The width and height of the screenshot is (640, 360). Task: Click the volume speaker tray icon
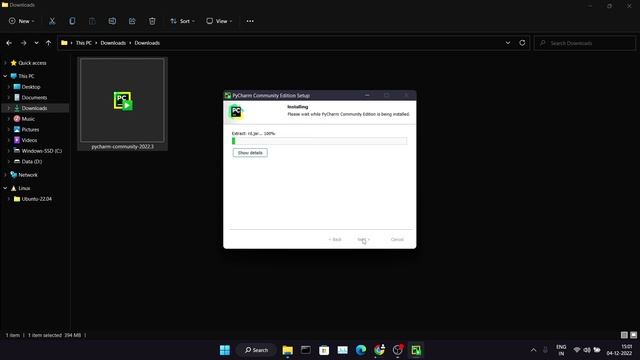[x=587, y=350]
